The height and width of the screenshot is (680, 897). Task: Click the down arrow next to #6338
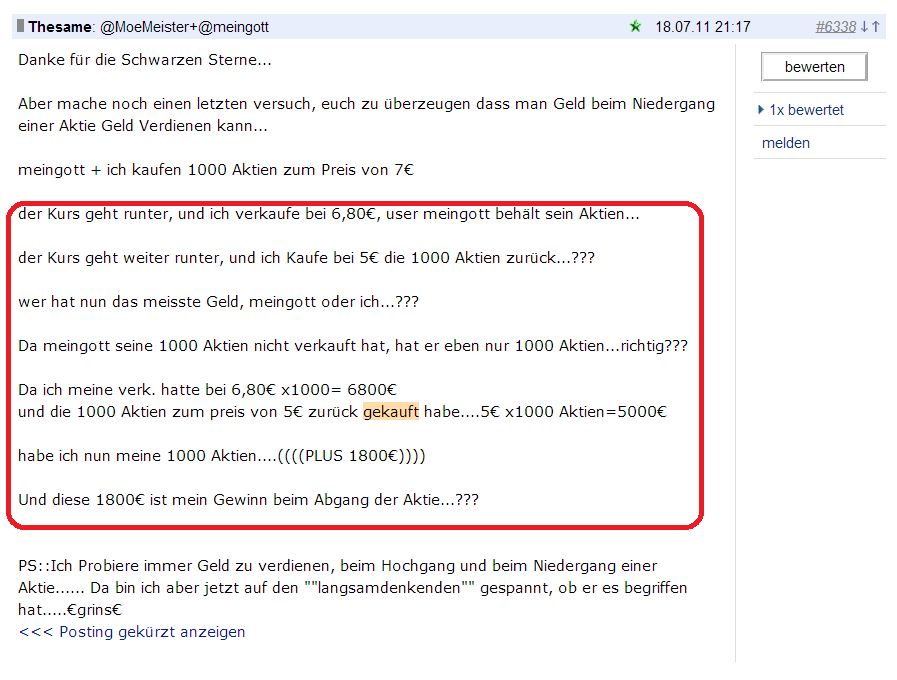[863, 26]
